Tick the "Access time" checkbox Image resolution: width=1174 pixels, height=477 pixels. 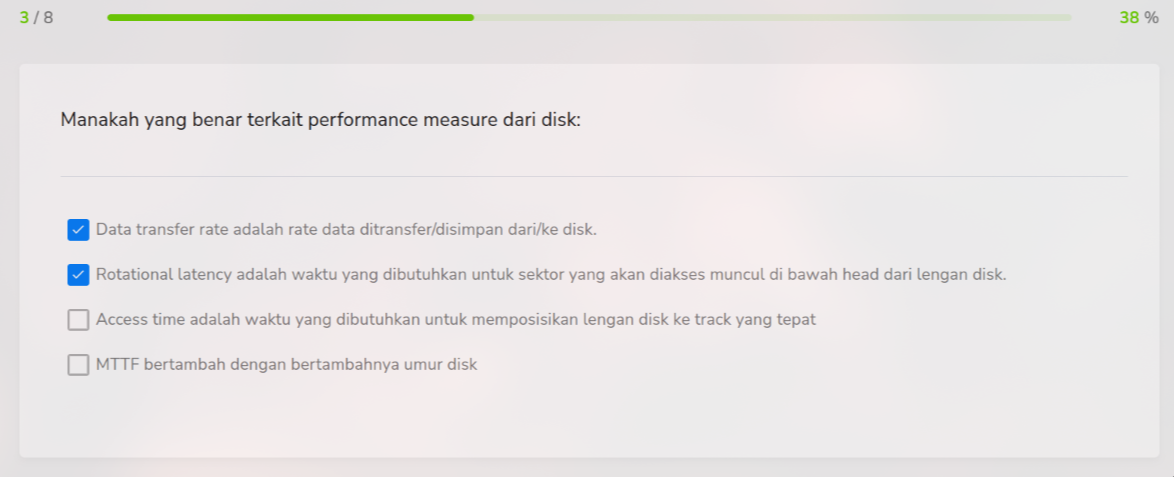point(78,320)
